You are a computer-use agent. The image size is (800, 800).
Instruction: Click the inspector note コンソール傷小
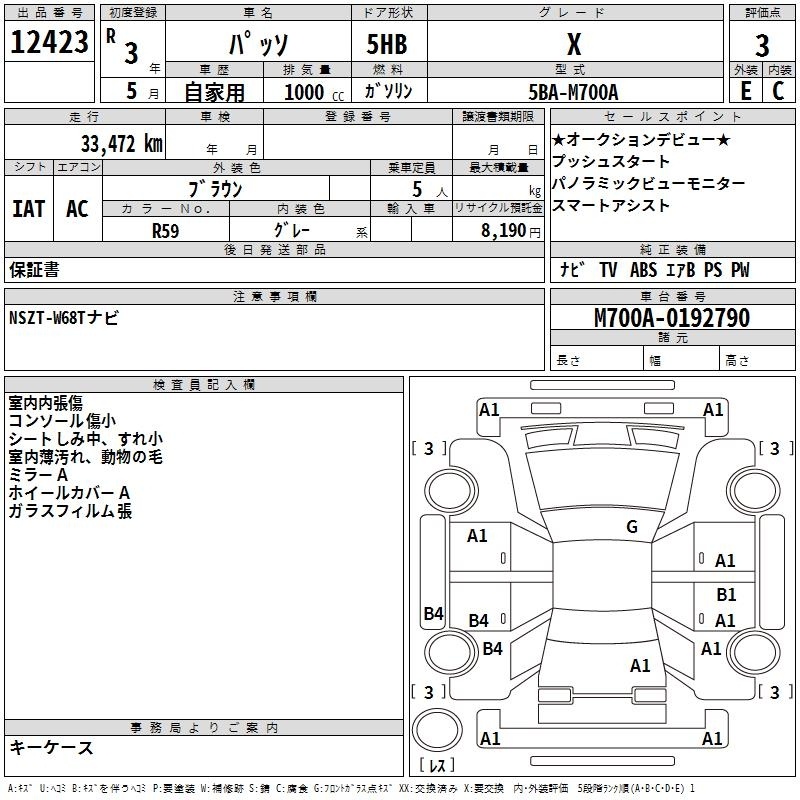point(62,421)
